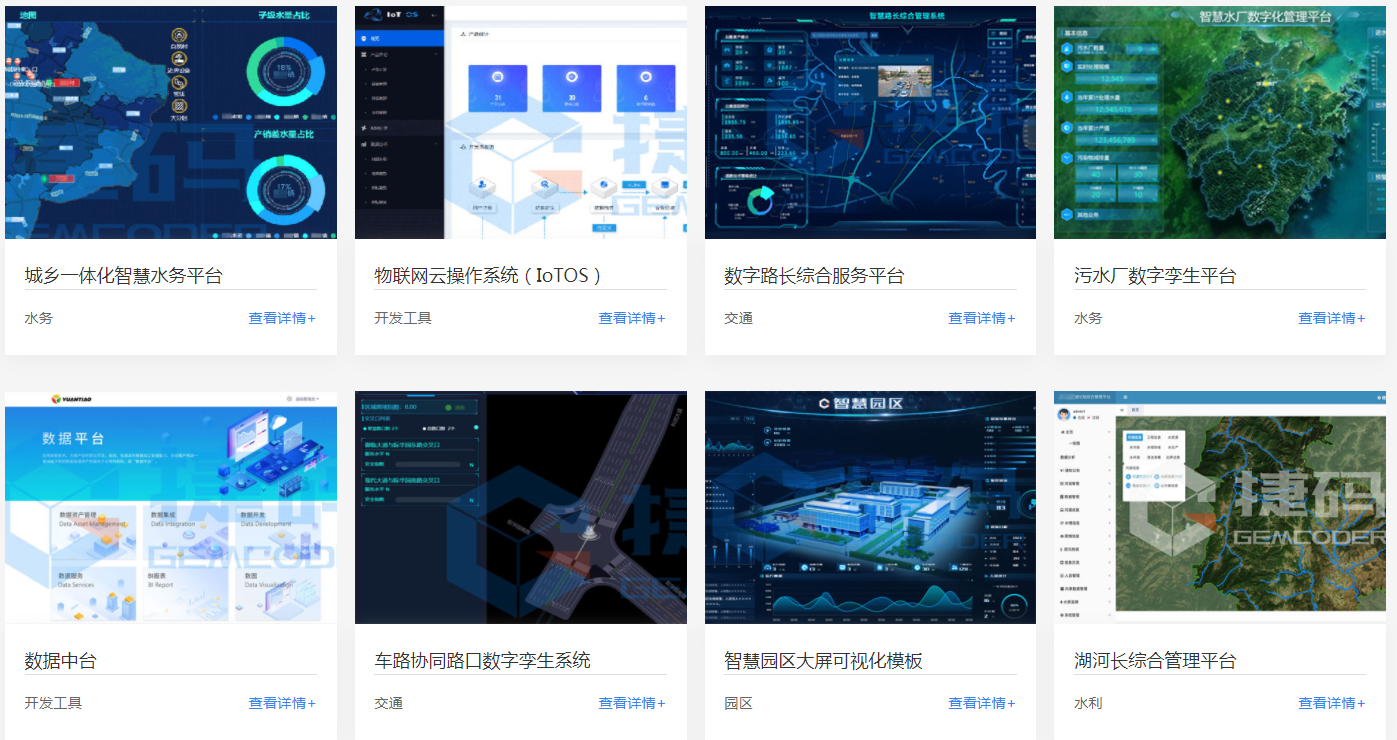Click the 湖河长综合管理平台 card title
The width and height of the screenshot is (1397, 740).
[1155, 661]
